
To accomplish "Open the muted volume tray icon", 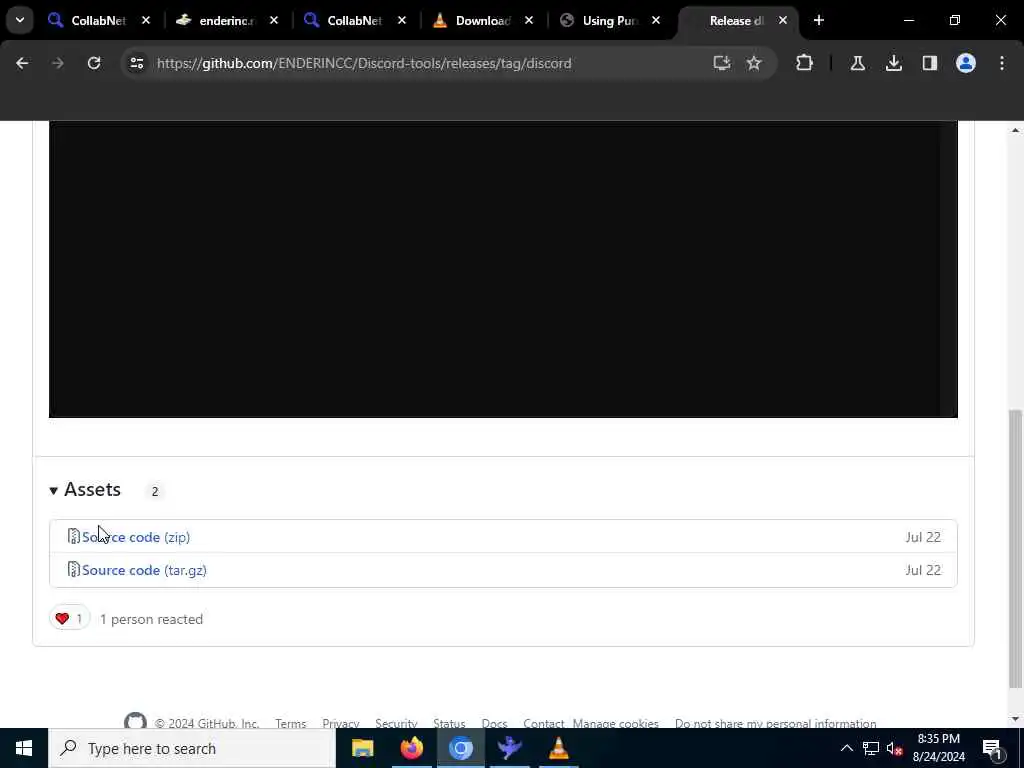I will 894,748.
